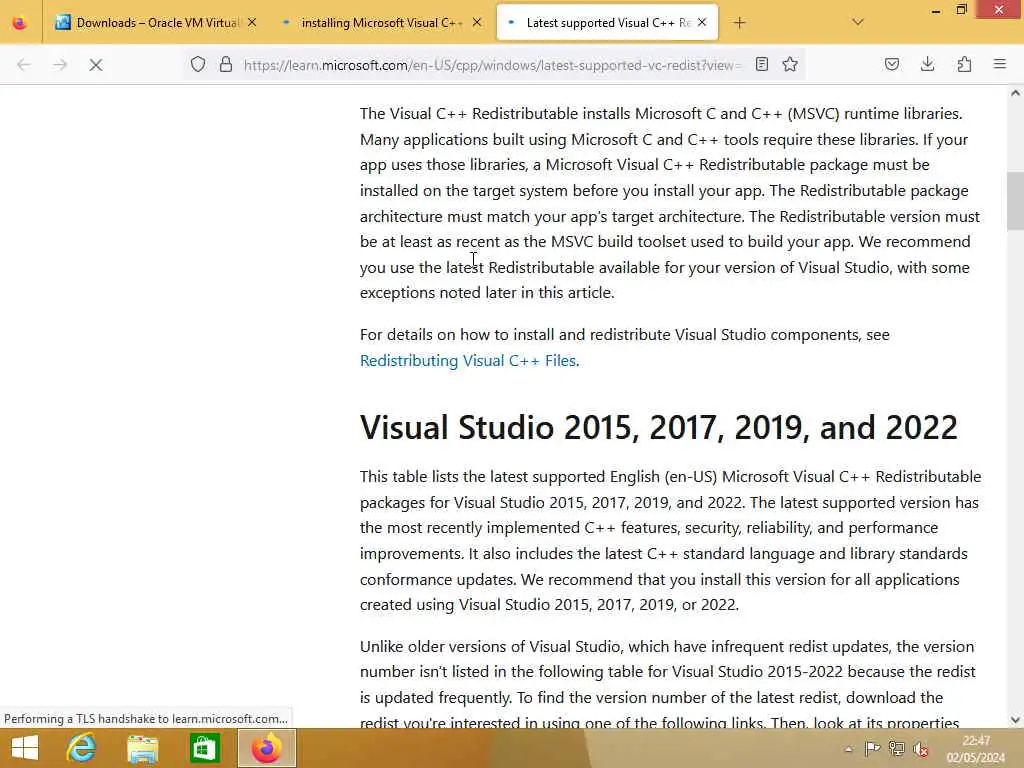This screenshot has width=1024, height=768.
Task: Show hidden system tray icons
Action: 848,750
